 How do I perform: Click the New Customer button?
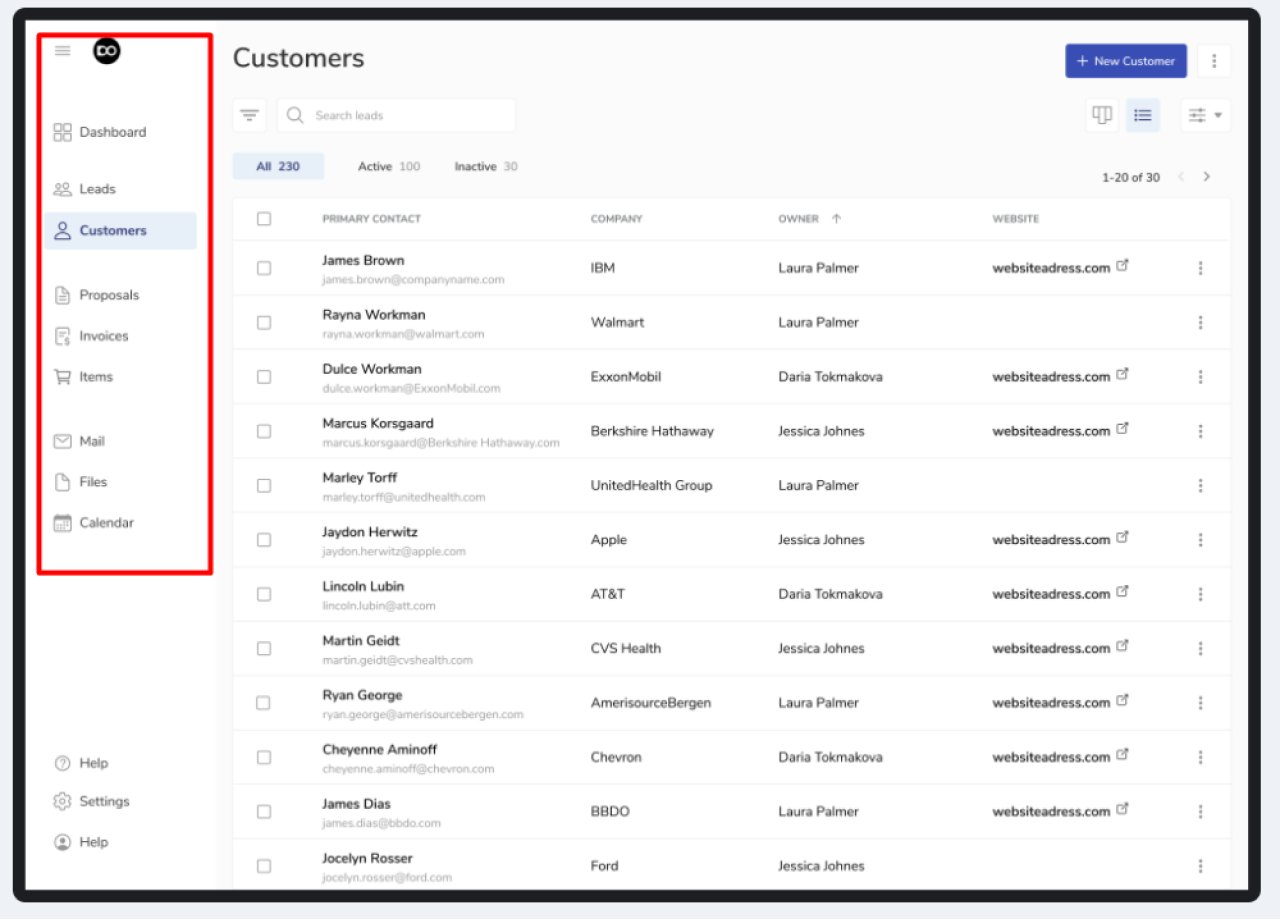pyautogui.click(x=1125, y=60)
